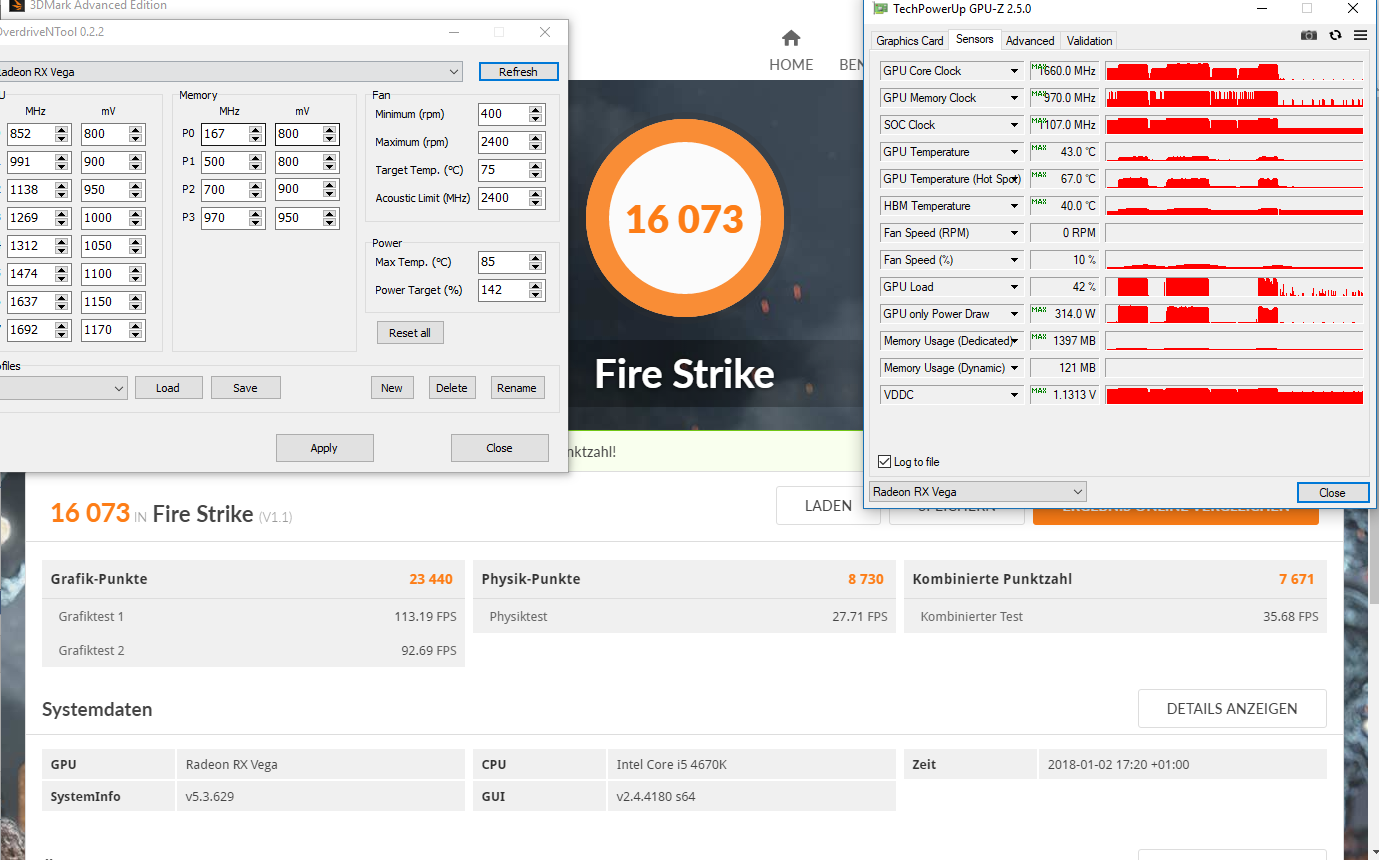Click the Delete profile button
This screenshot has width=1379, height=860.
tap(452, 388)
